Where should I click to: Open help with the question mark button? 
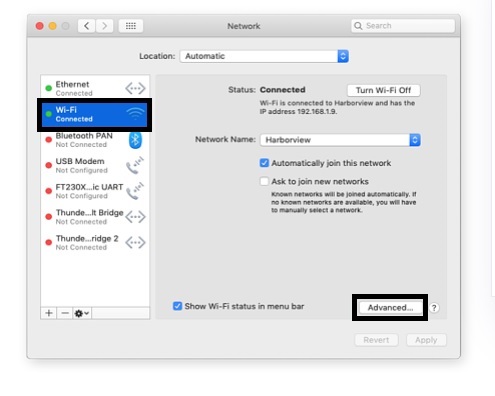[x=434, y=308]
